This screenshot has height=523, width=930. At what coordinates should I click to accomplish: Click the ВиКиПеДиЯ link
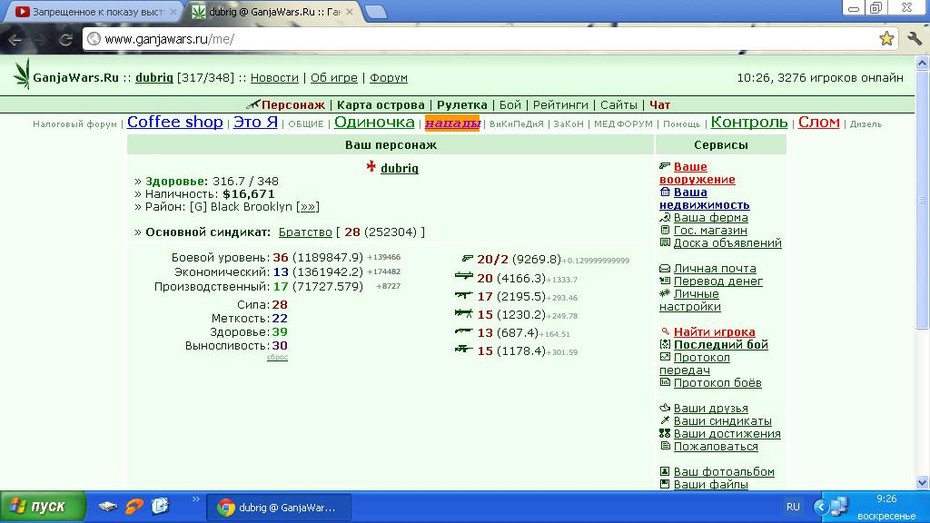(517, 124)
